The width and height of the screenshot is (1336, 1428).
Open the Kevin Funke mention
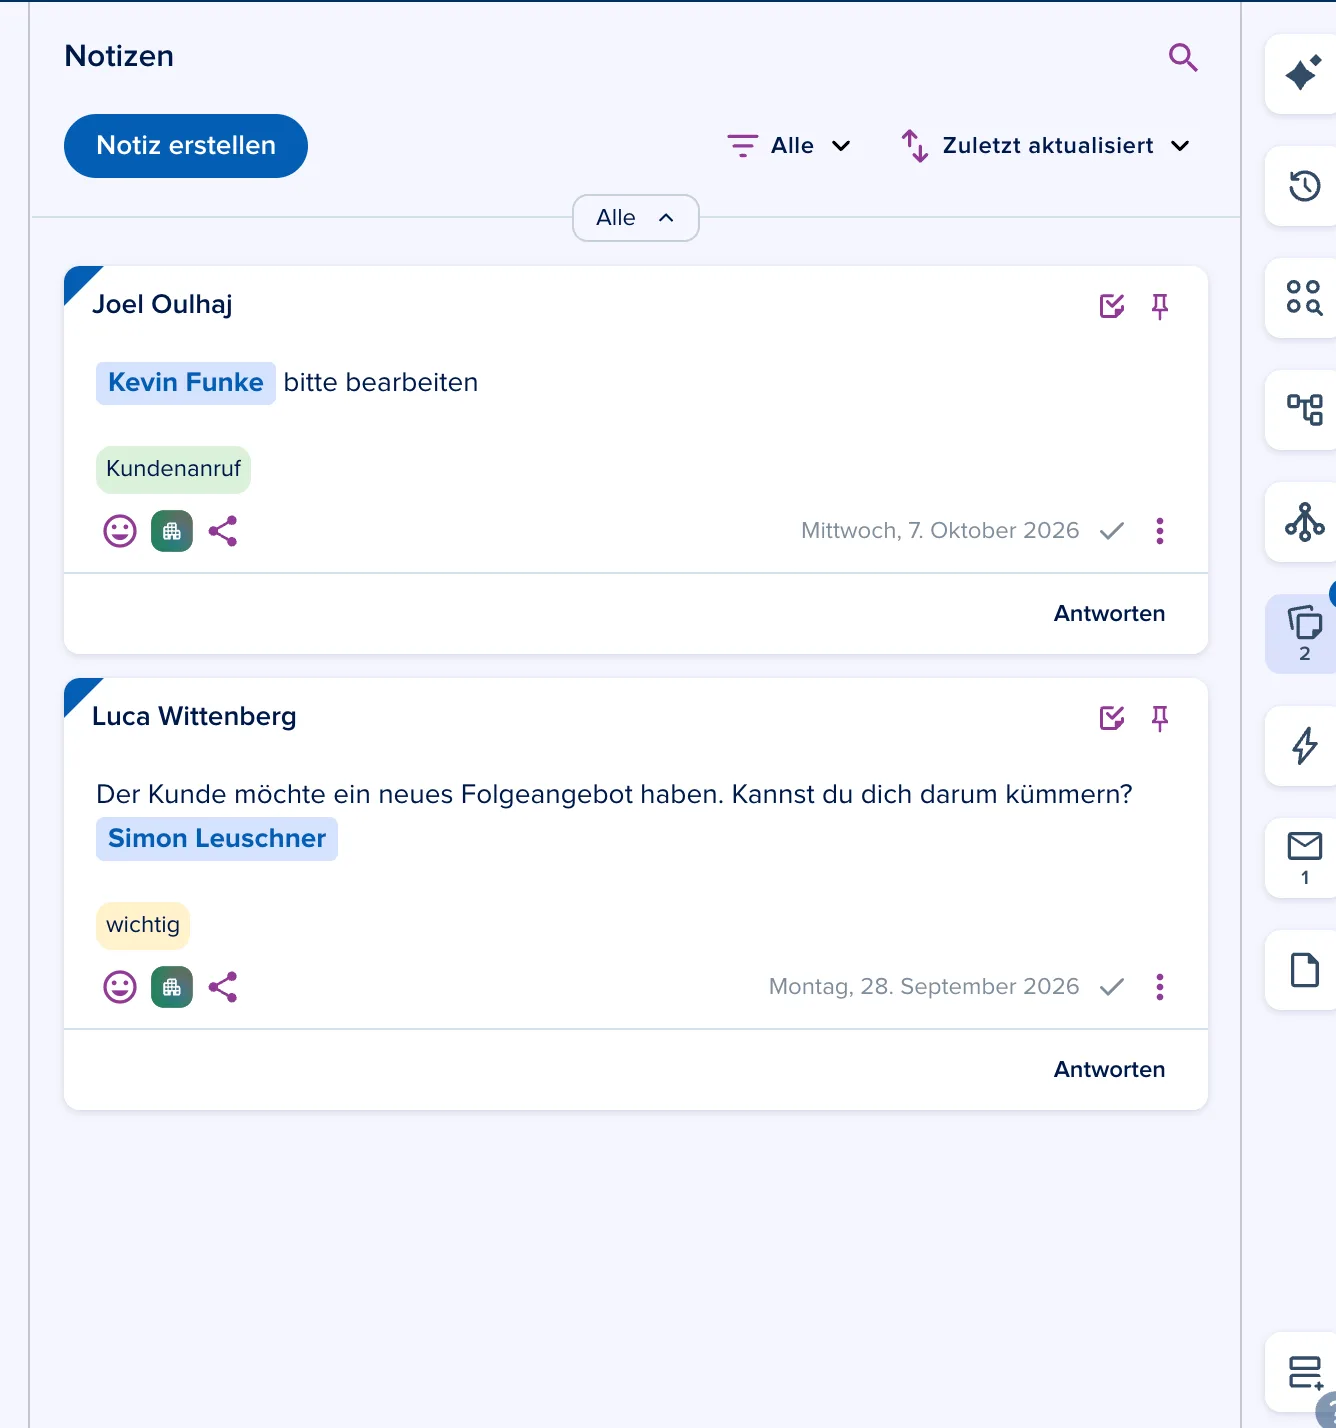tap(186, 383)
